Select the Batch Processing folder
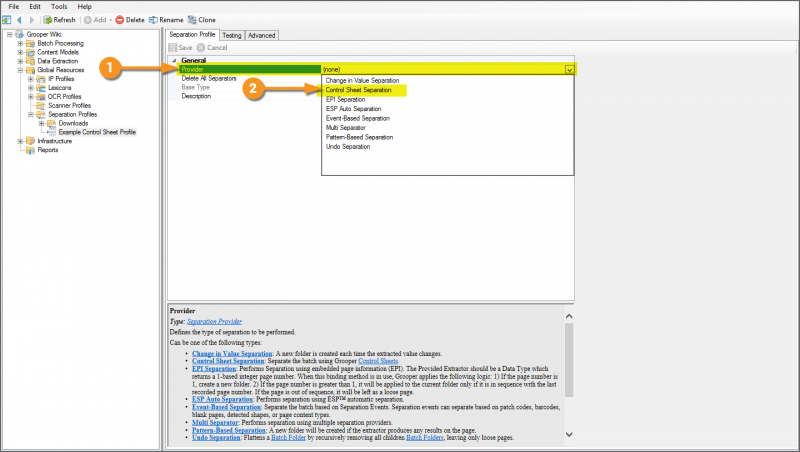Screen dimensions: 800x452 pyautogui.click(x=60, y=43)
